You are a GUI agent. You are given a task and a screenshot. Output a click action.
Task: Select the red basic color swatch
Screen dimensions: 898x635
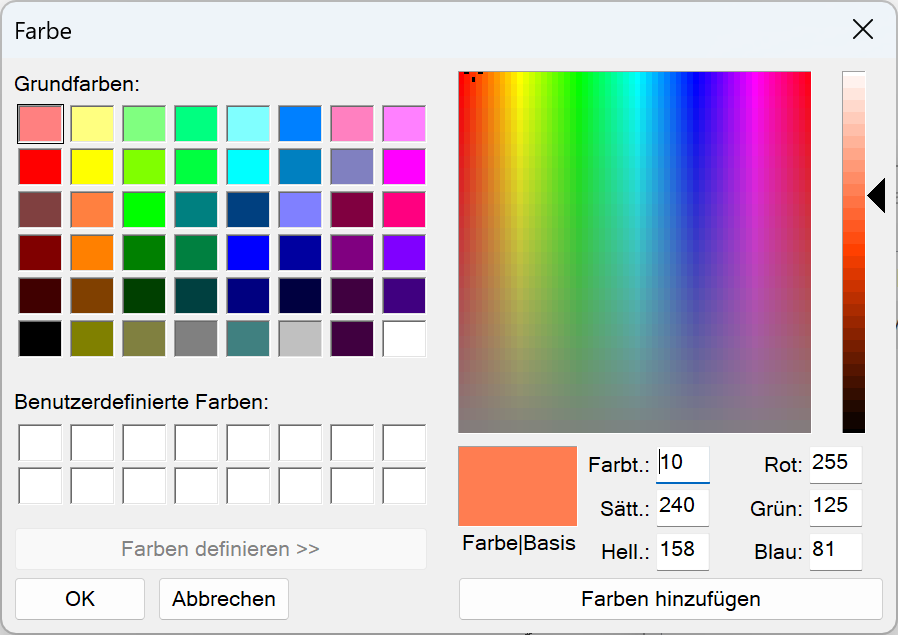(39, 166)
